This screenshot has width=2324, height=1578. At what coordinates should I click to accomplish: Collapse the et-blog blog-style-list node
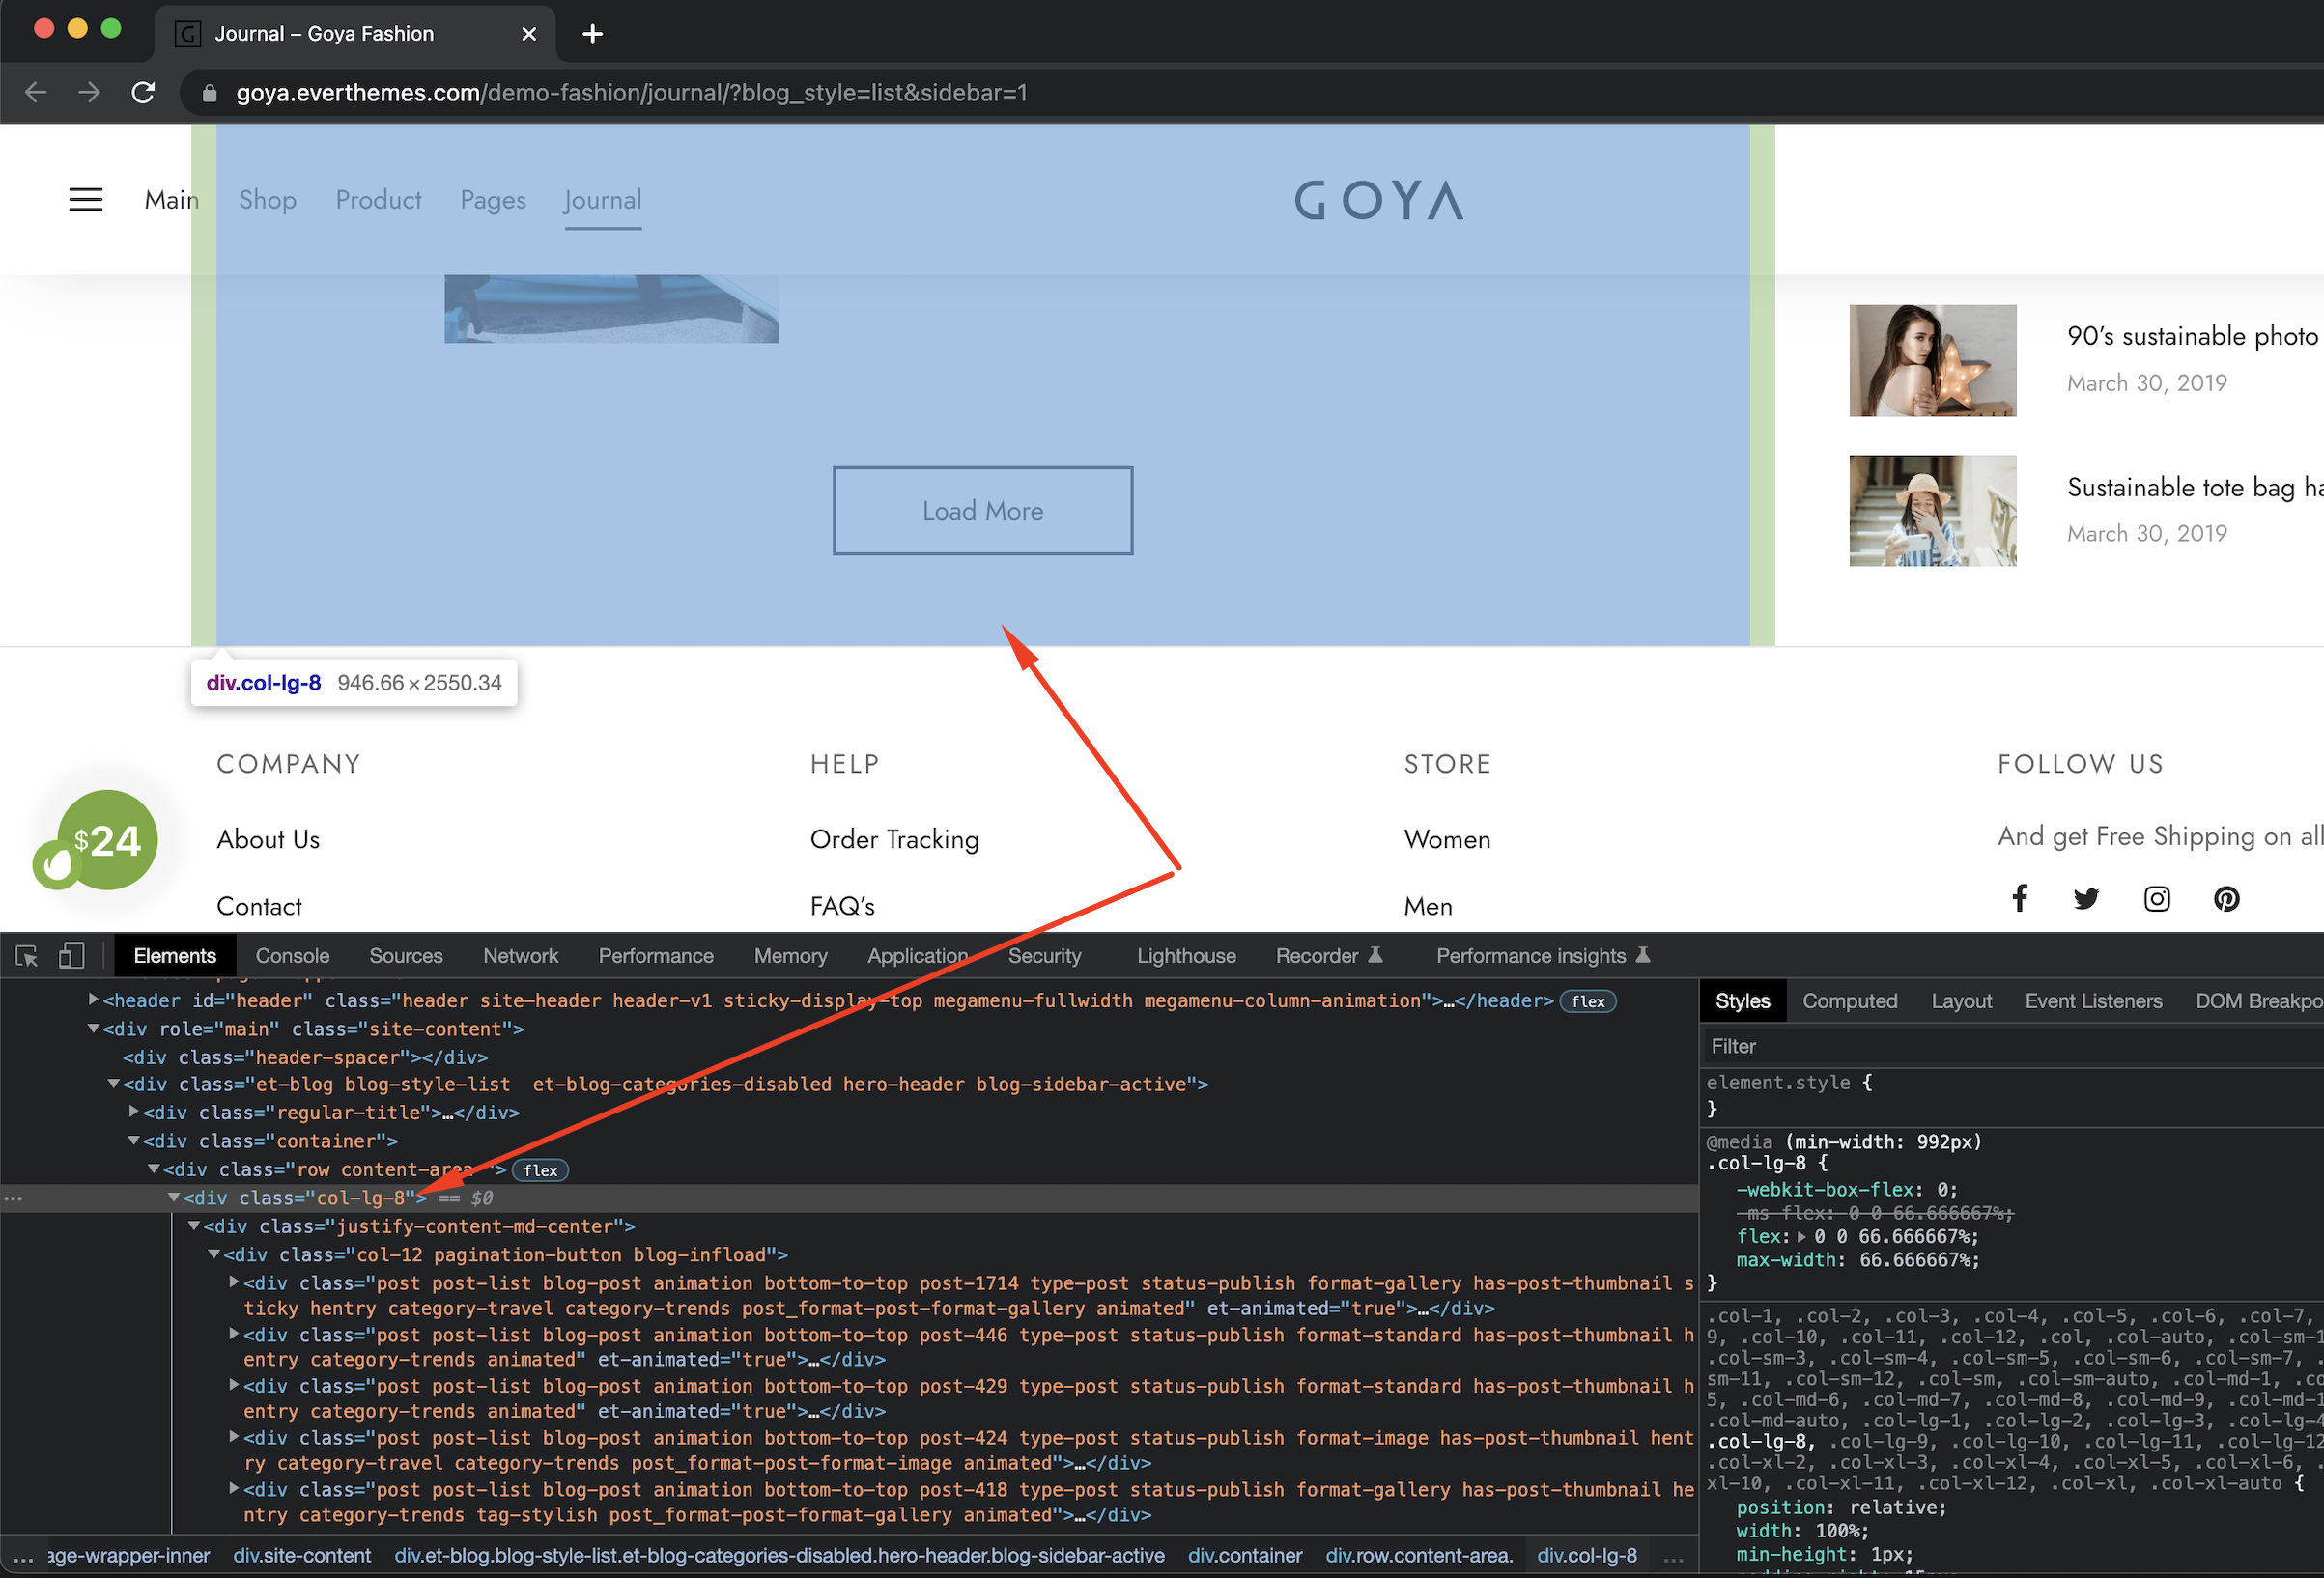(114, 1084)
